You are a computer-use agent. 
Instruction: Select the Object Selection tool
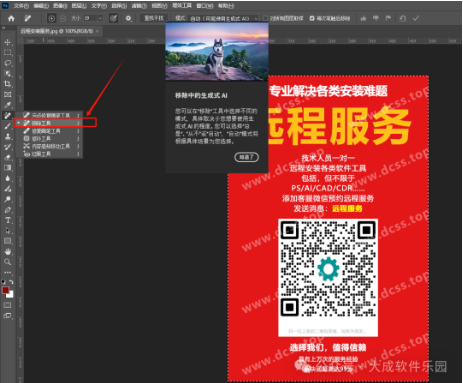click(8, 73)
